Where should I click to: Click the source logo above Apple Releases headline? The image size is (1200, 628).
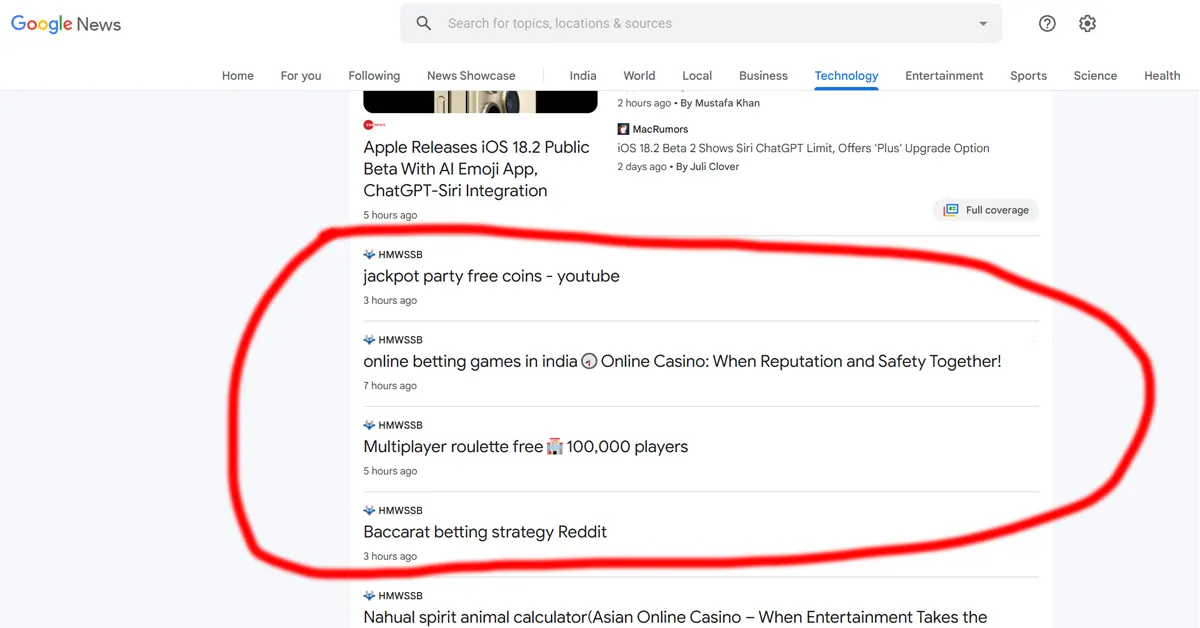pyautogui.click(x=374, y=125)
